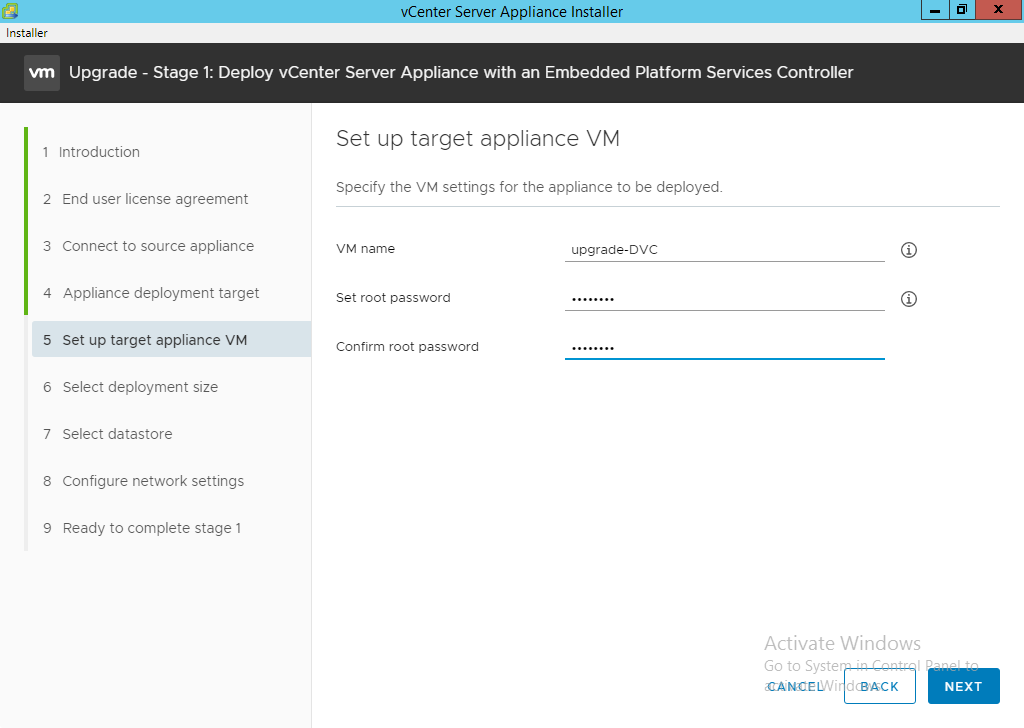This screenshot has width=1024, height=728.
Task: Open the Installer menu
Action: [x=27, y=33]
